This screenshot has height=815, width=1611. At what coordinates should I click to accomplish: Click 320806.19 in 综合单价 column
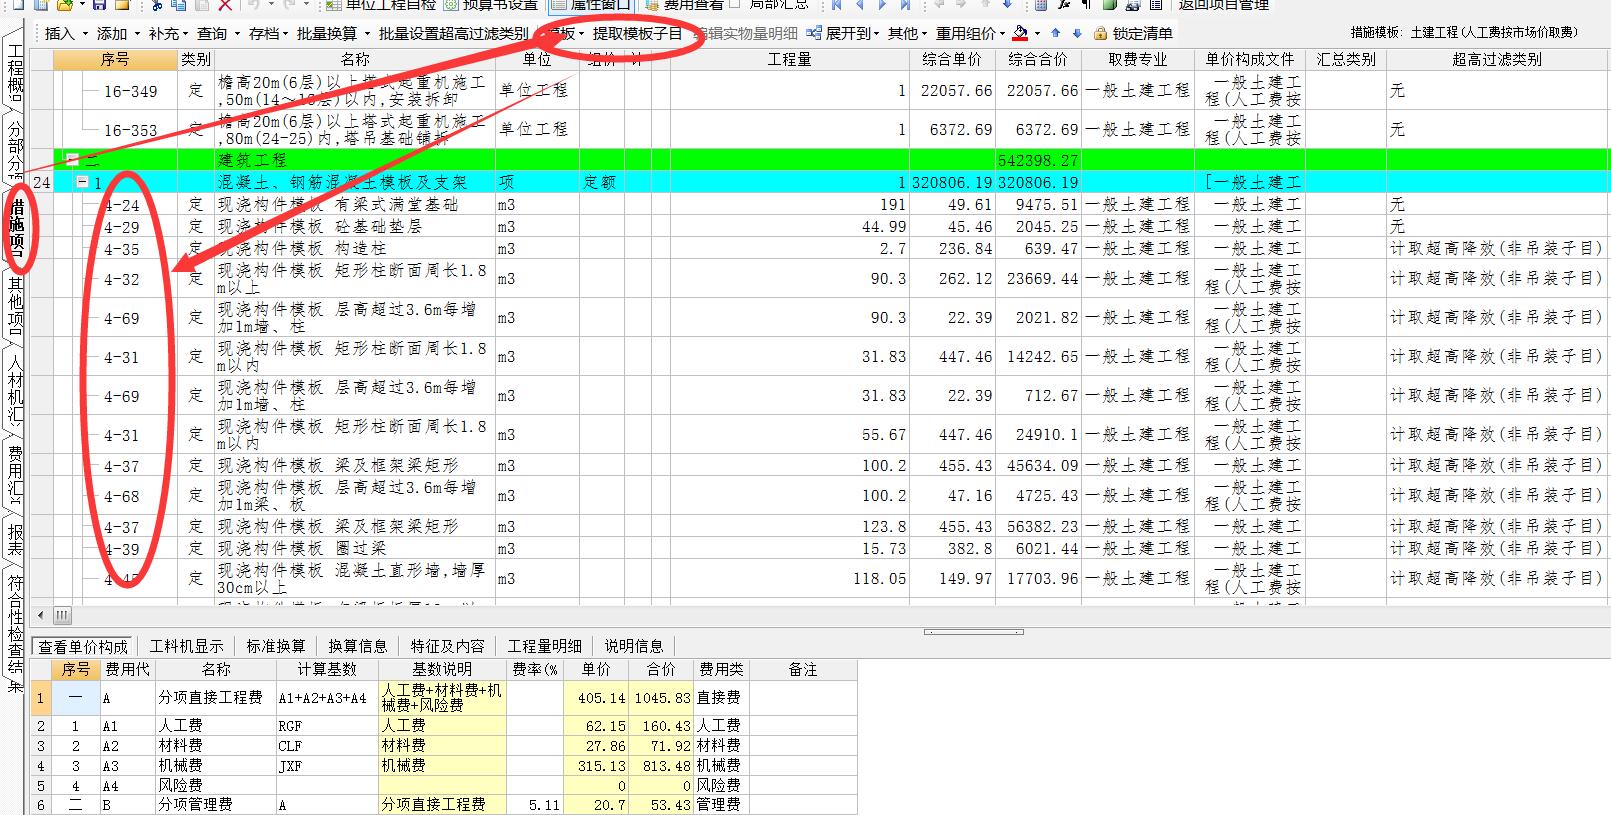[x=953, y=182]
